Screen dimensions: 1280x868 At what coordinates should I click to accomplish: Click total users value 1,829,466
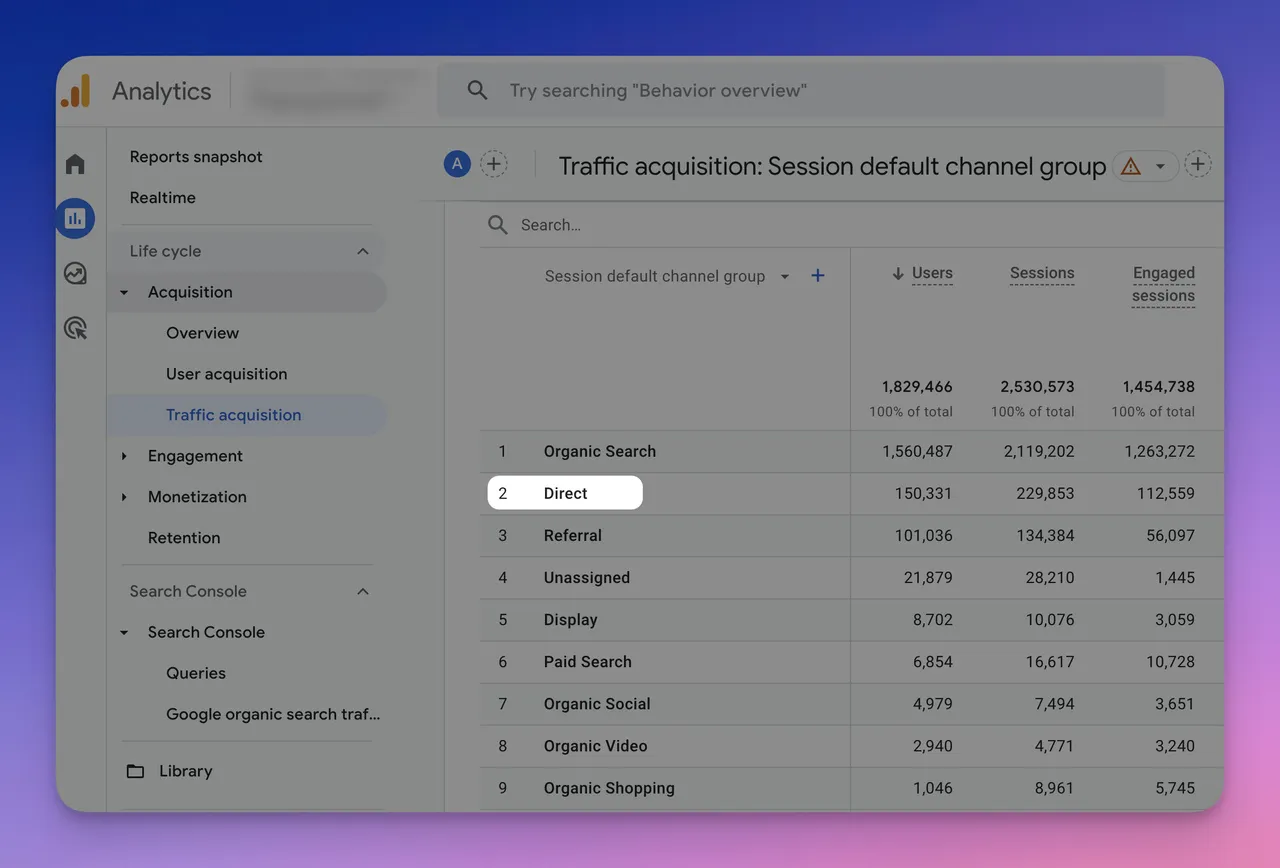click(x=917, y=387)
